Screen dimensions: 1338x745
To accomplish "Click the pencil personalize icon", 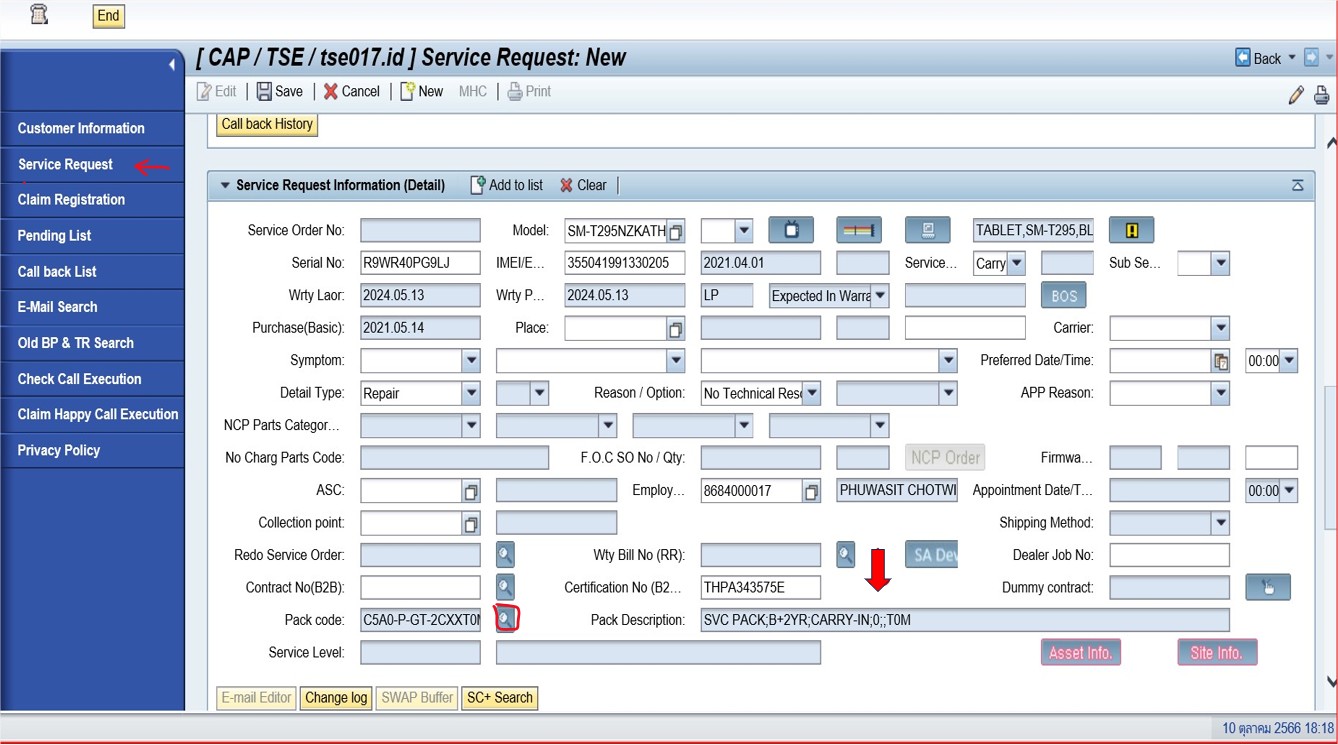I will (x=1296, y=95).
